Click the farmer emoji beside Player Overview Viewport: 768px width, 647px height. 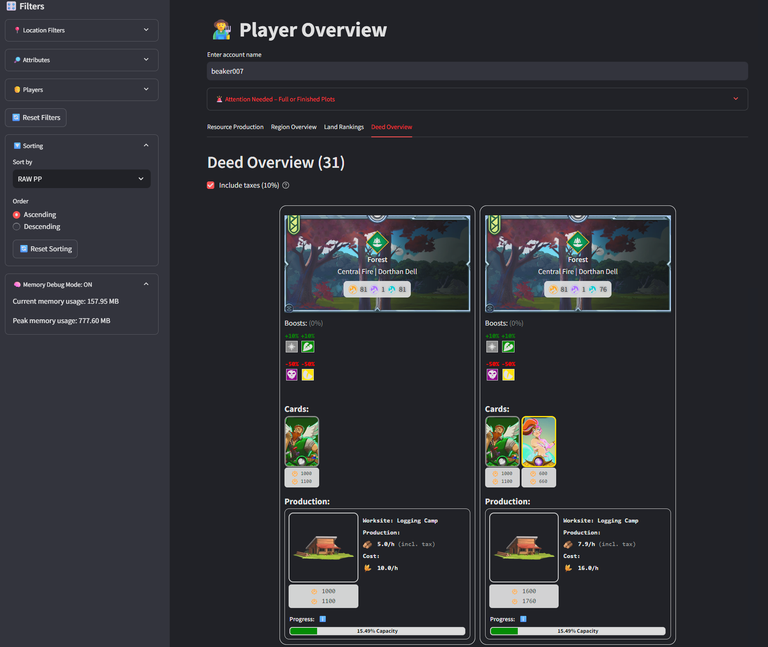(221, 30)
